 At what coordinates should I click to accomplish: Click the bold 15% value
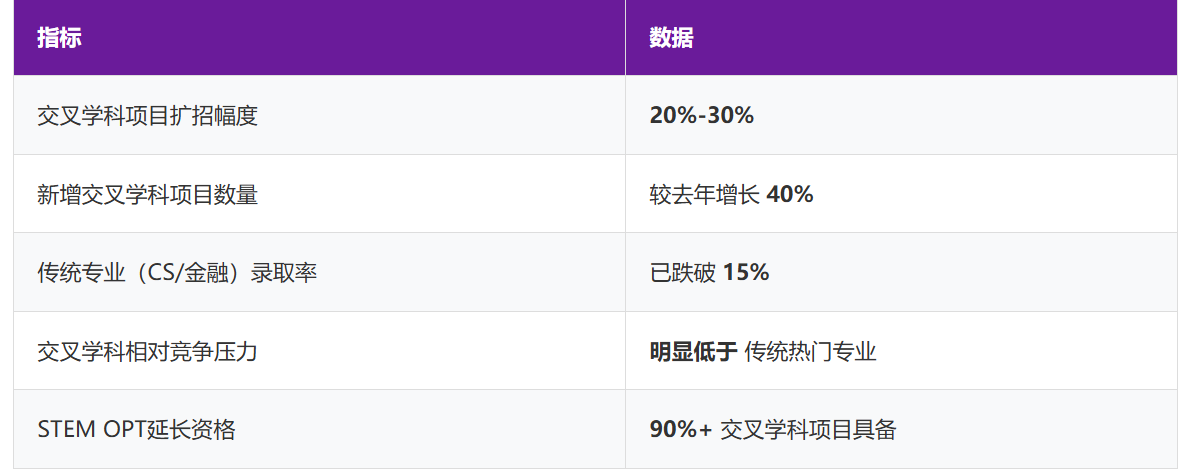pyautogui.click(x=746, y=272)
